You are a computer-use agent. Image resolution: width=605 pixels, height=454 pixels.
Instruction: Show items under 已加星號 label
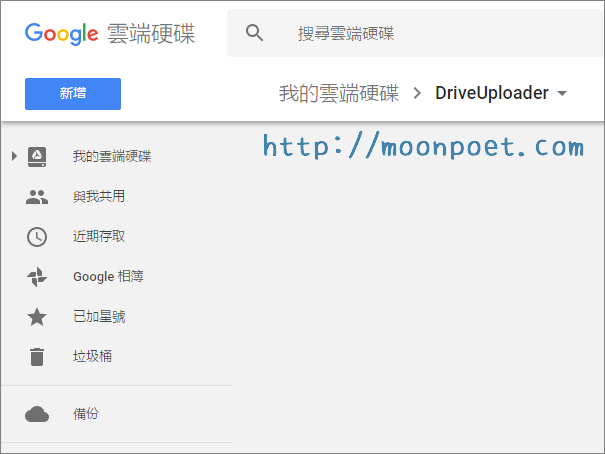click(99, 317)
